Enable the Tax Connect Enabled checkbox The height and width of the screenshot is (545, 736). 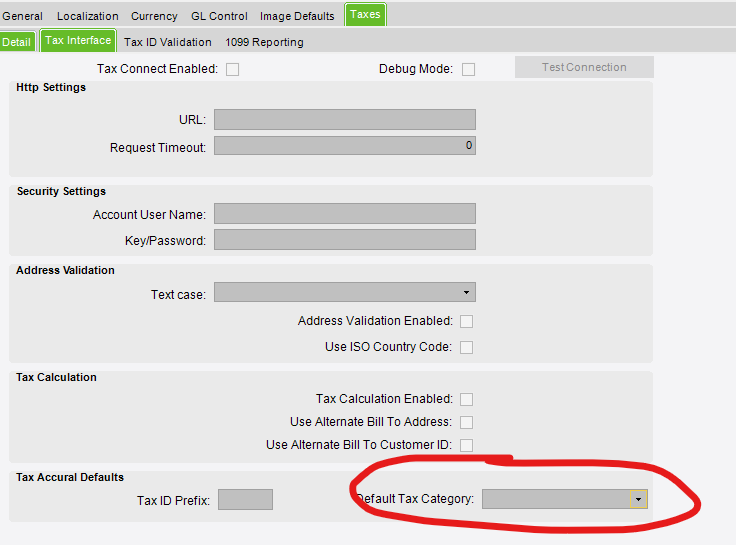click(x=232, y=69)
